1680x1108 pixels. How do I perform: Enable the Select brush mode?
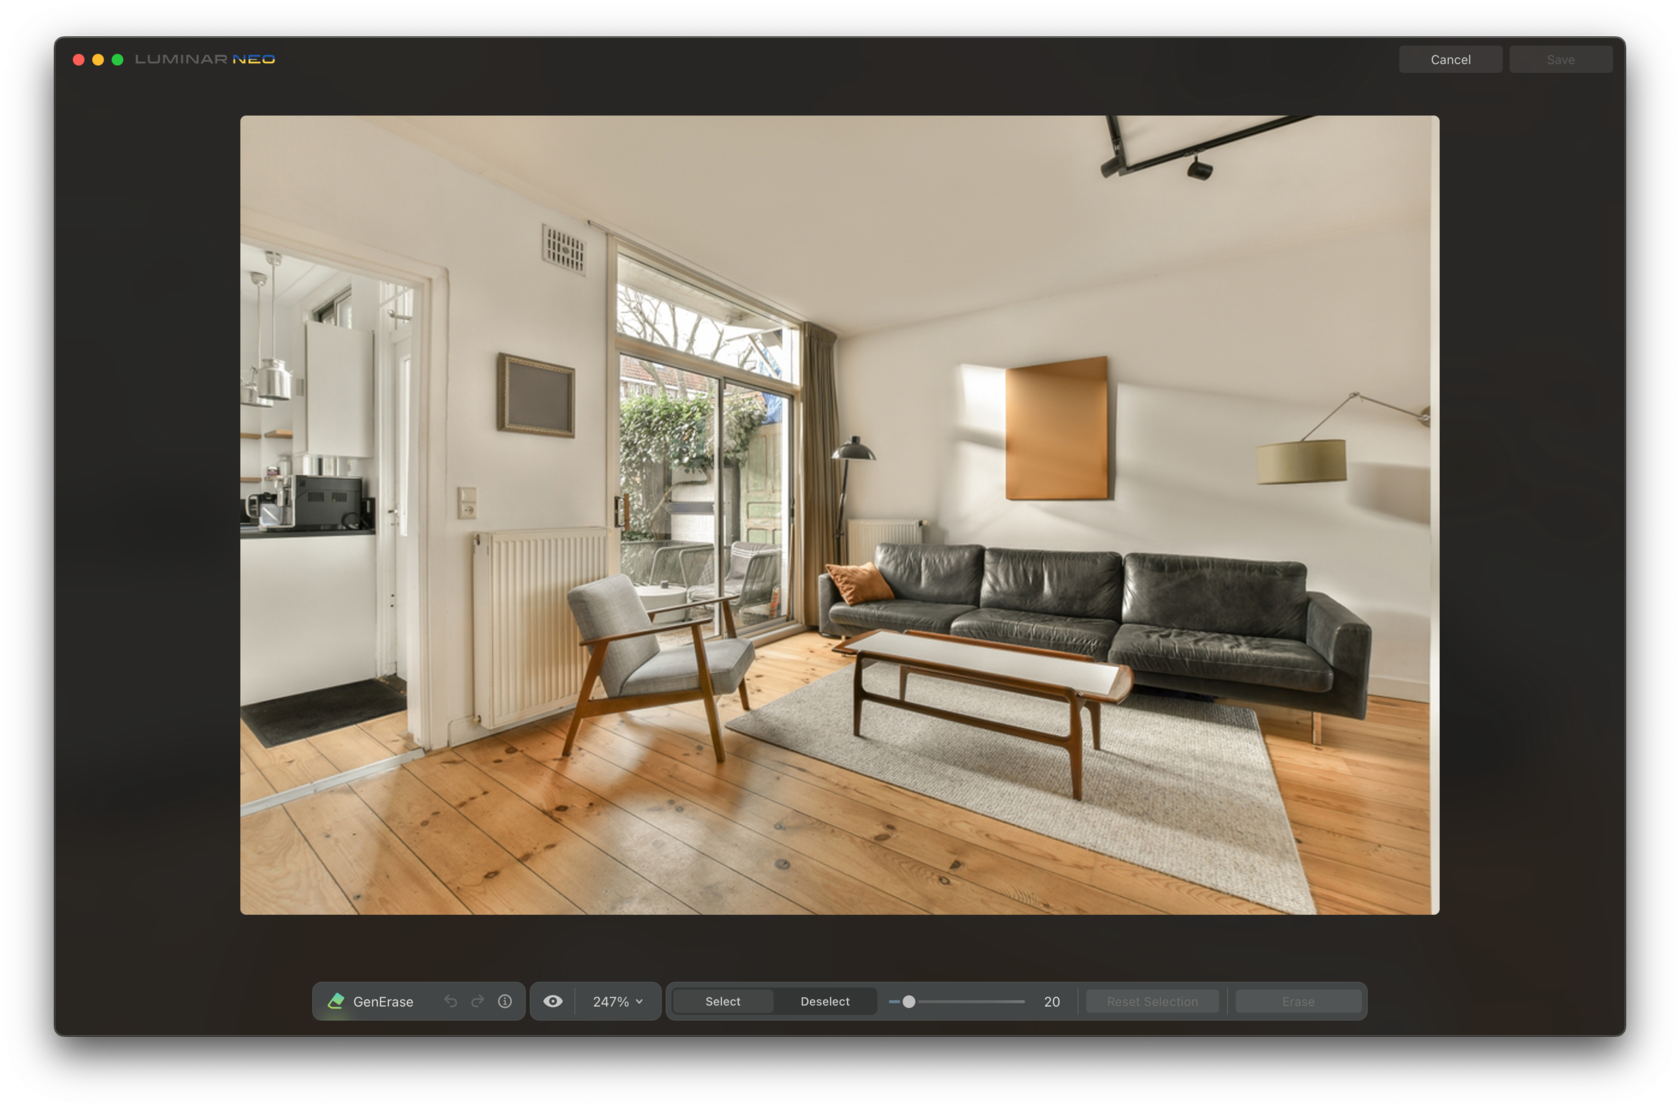click(x=722, y=1001)
